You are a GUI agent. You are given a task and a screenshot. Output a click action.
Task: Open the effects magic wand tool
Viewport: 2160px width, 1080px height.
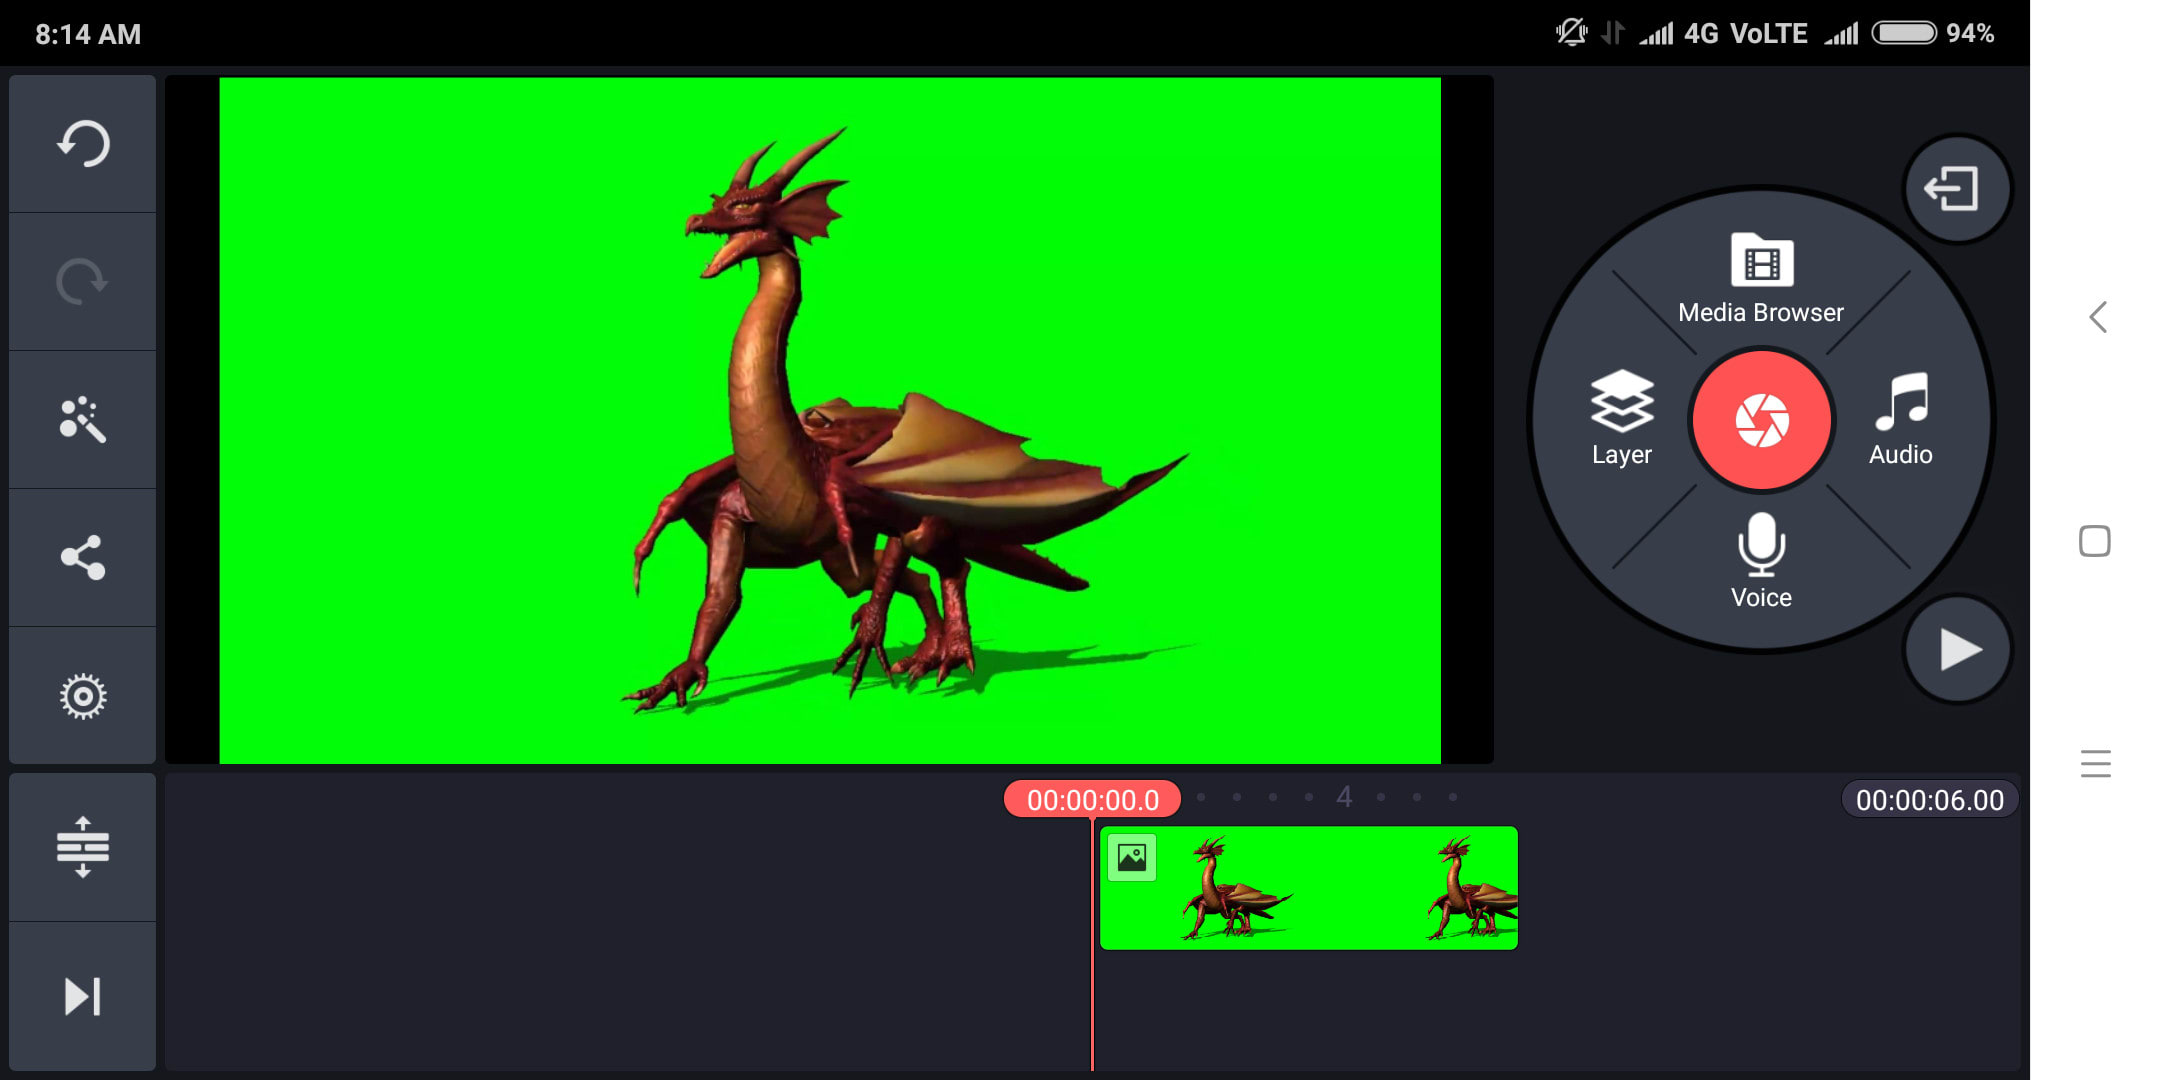pos(83,420)
